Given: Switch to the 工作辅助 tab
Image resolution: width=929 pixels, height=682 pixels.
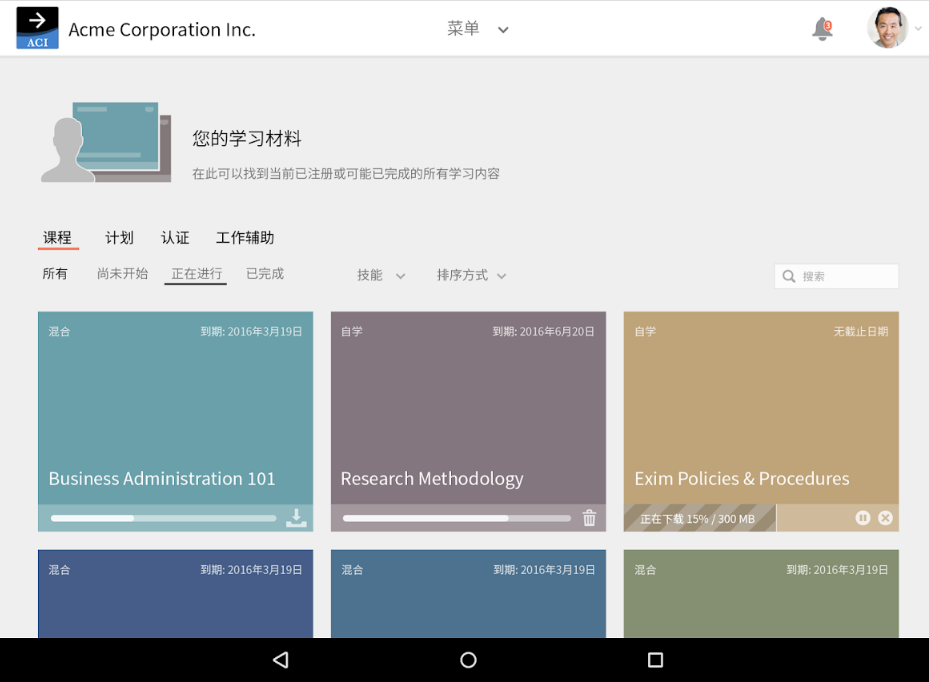Looking at the screenshot, I should tap(246, 238).
